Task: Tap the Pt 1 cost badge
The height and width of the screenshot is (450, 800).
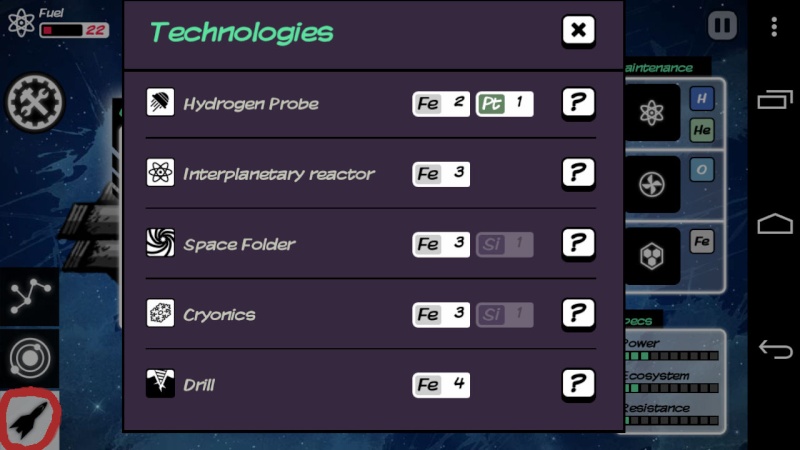Action: [505, 104]
